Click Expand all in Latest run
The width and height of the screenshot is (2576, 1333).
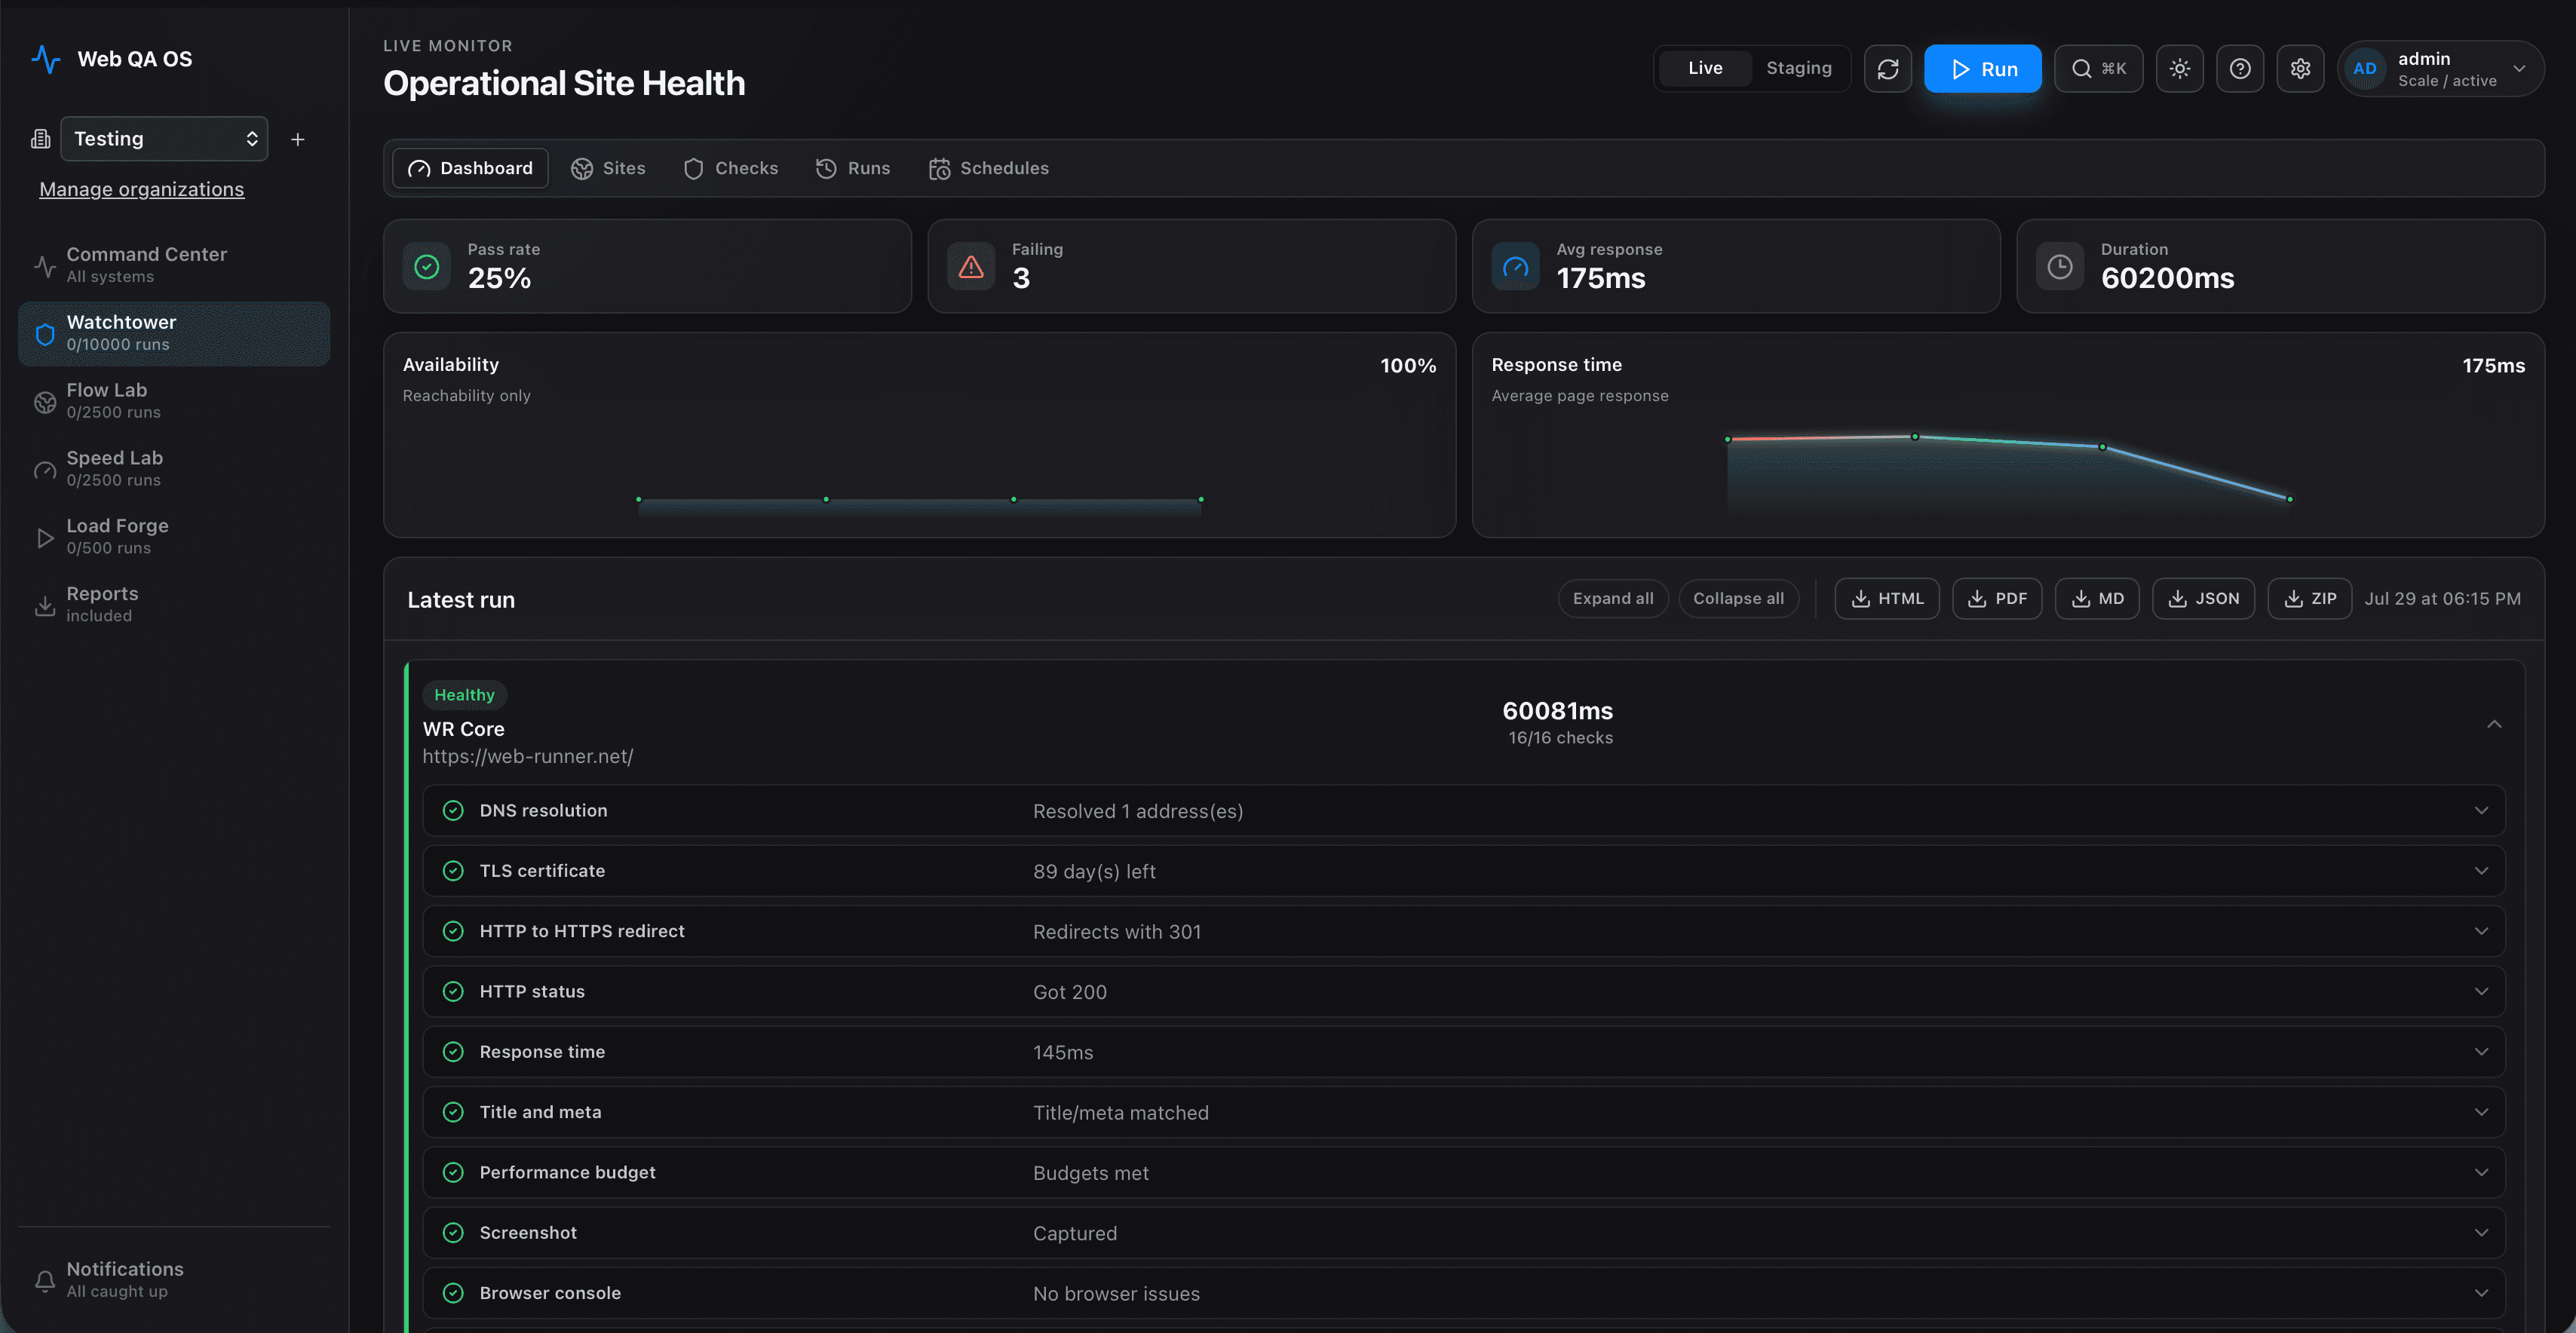(1612, 599)
